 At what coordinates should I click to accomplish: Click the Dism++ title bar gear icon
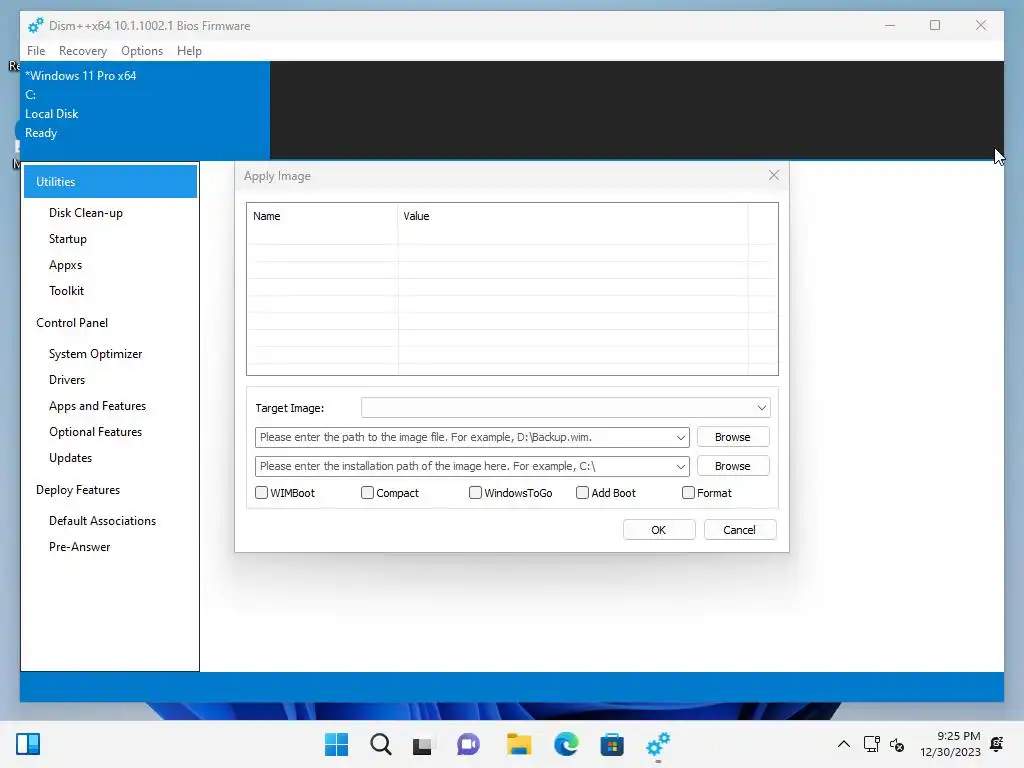(x=35, y=25)
